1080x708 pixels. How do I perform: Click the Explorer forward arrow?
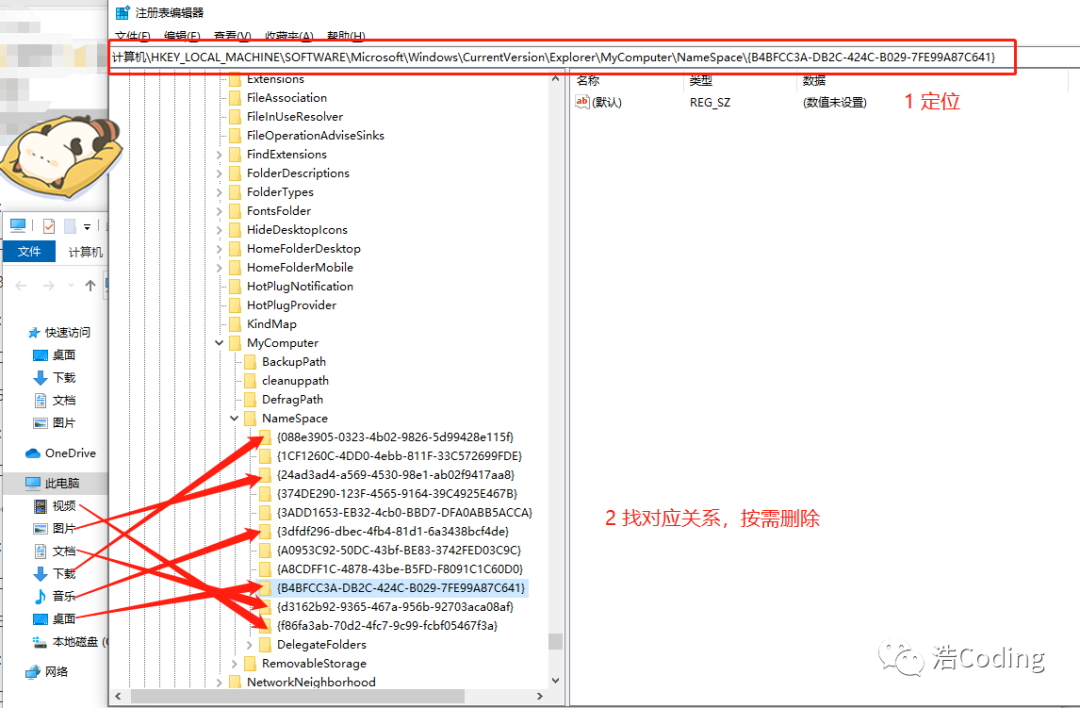point(48,285)
